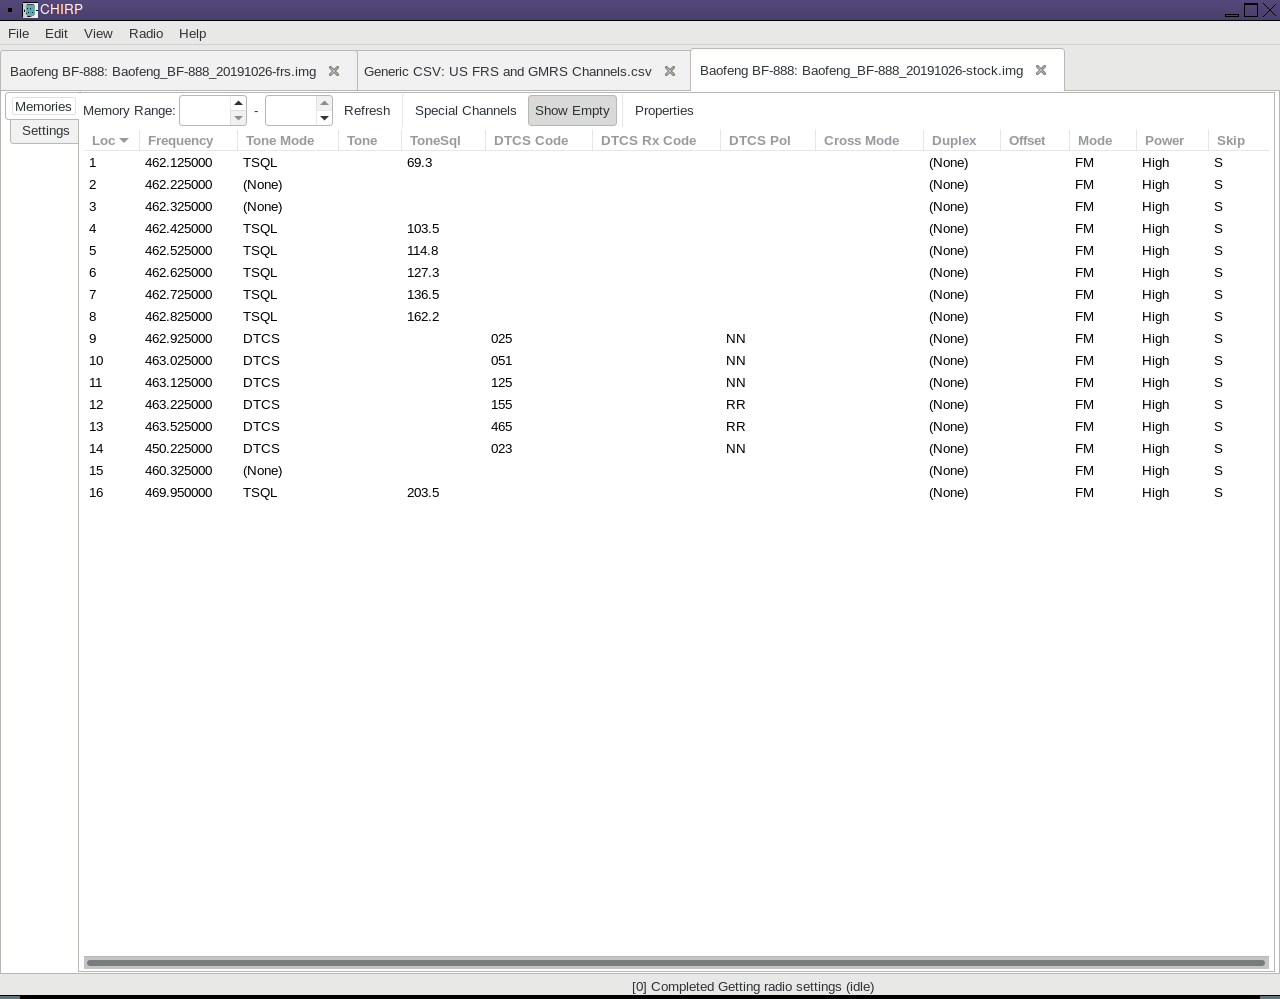Select DTCS Code cell 023
Screen dimensions: 1280x999
tap(502, 448)
